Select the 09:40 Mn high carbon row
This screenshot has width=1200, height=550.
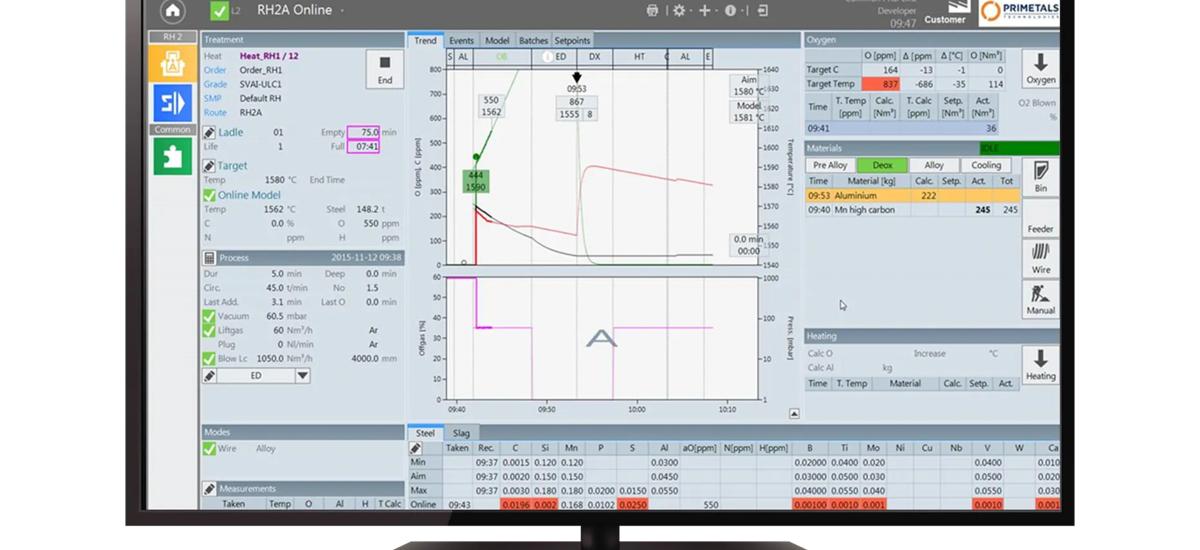click(912, 210)
